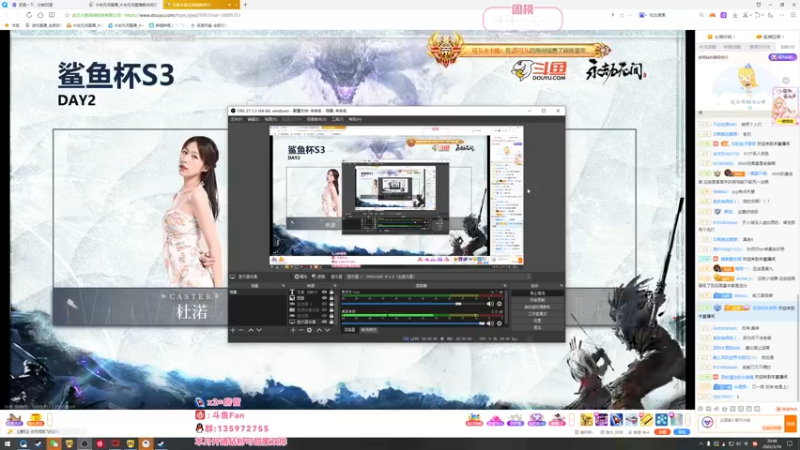Toggle lock on text source in OBS
Screen dimensions: 800x450
pos(332,292)
